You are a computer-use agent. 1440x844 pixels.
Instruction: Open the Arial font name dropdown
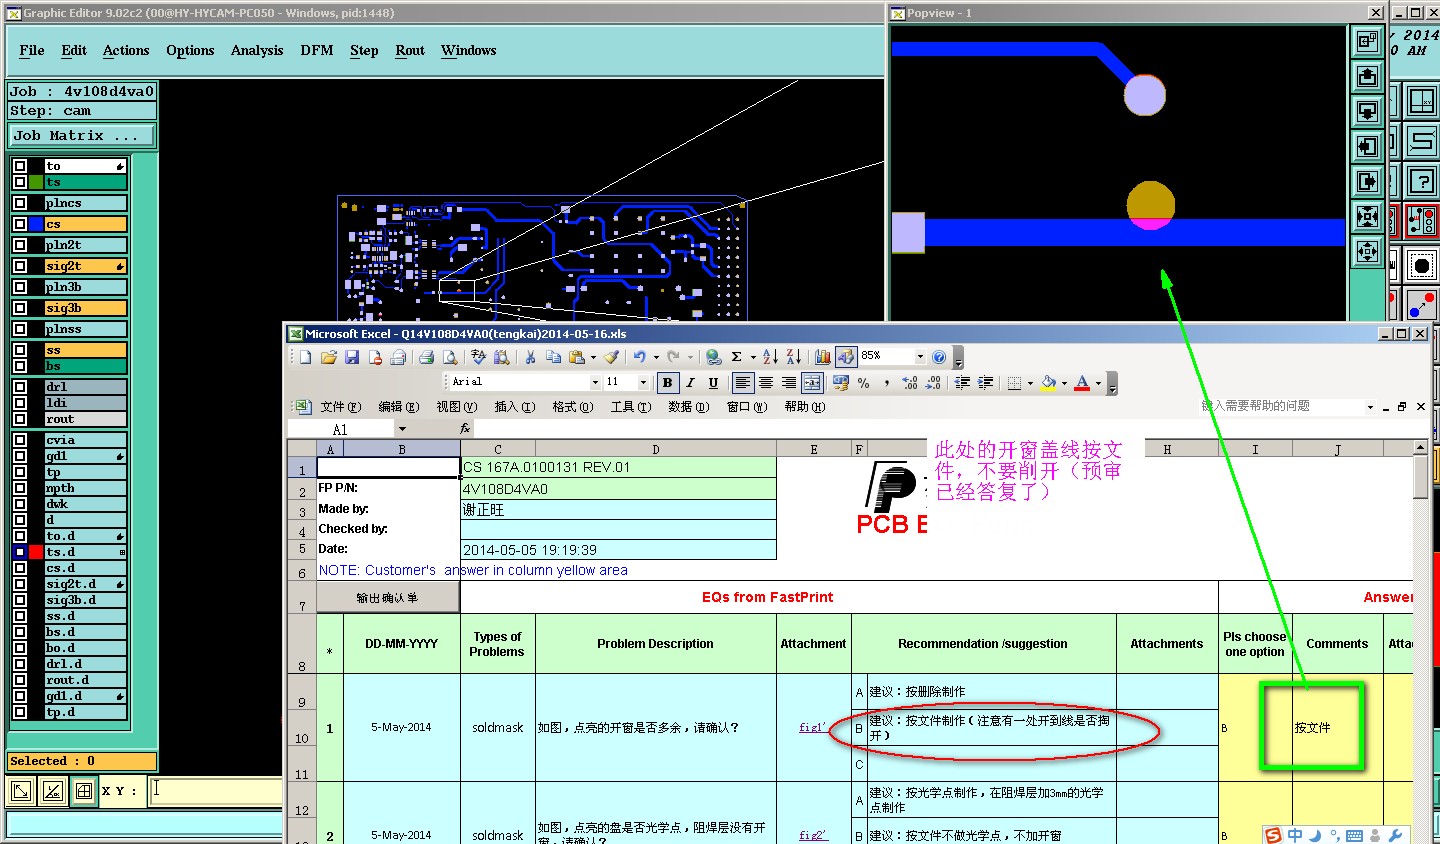(595, 382)
